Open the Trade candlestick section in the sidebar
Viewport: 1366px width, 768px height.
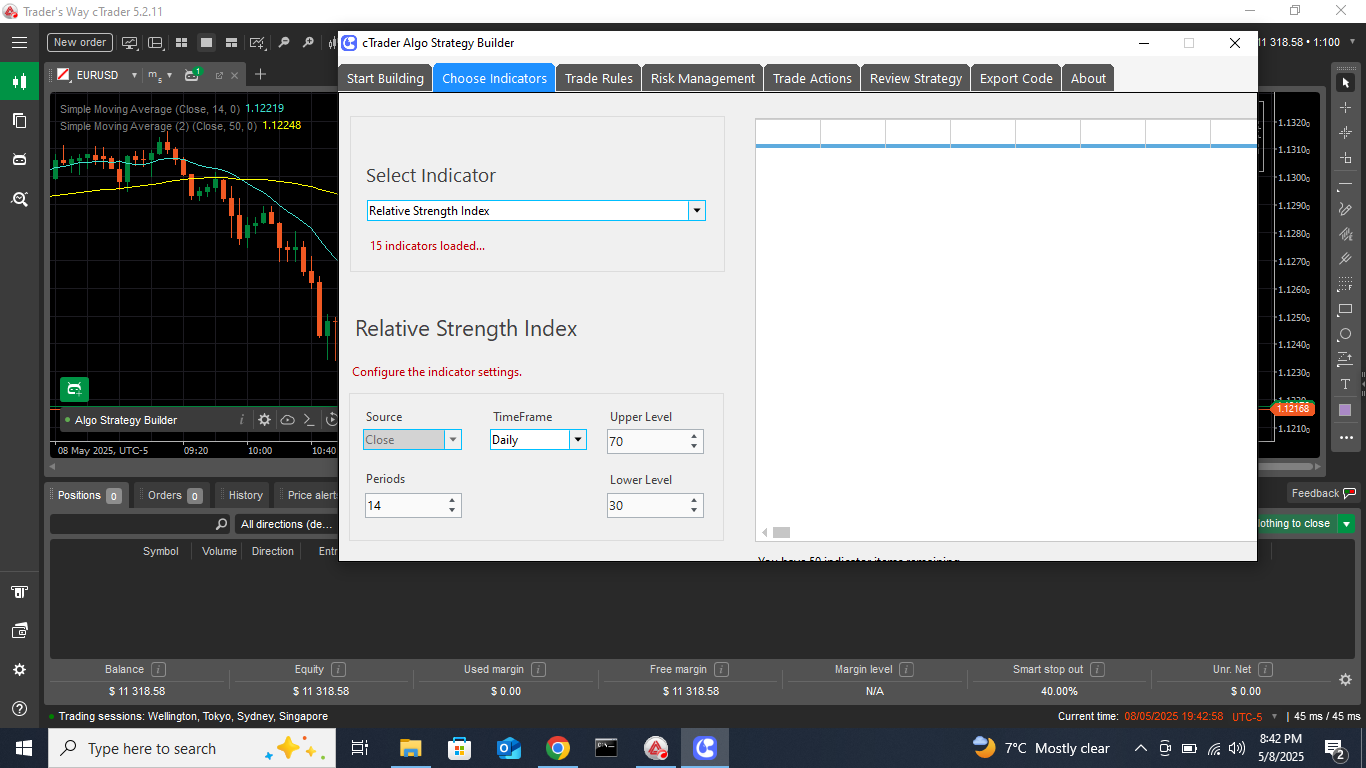coord(19,81)
